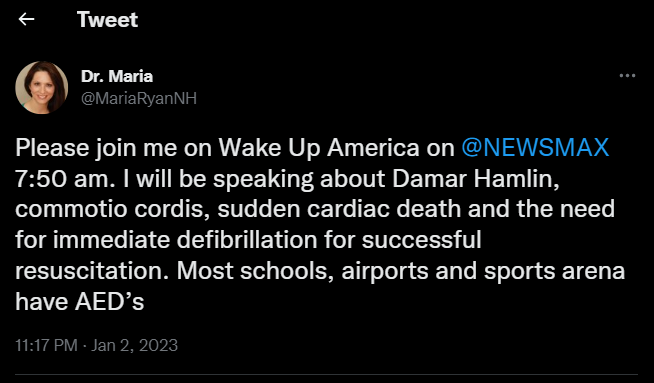The width and height of the screenshot is (654, 383).
Task: Click the words sports arena in tweet
Action: click(555, 272)
